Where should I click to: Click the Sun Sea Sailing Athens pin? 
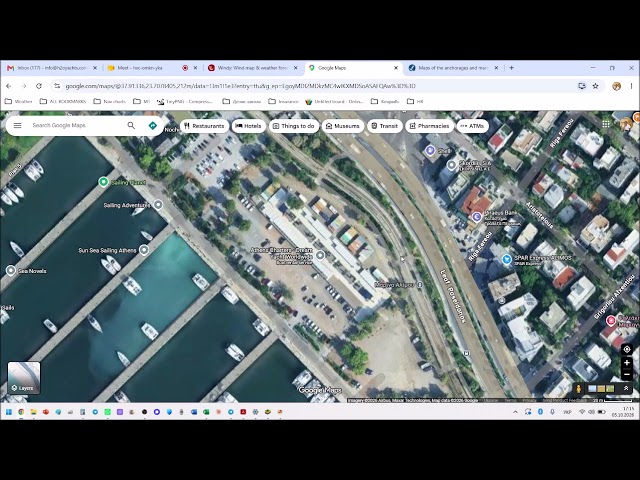point(144,250)
